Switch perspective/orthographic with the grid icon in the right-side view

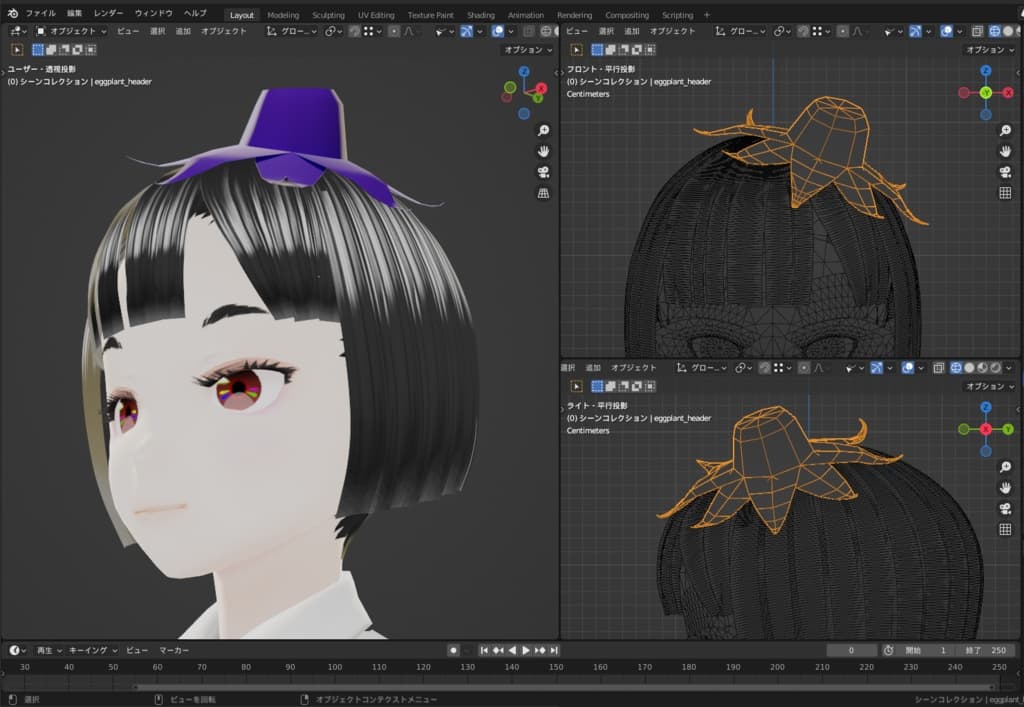click(x=1005, y=529)
